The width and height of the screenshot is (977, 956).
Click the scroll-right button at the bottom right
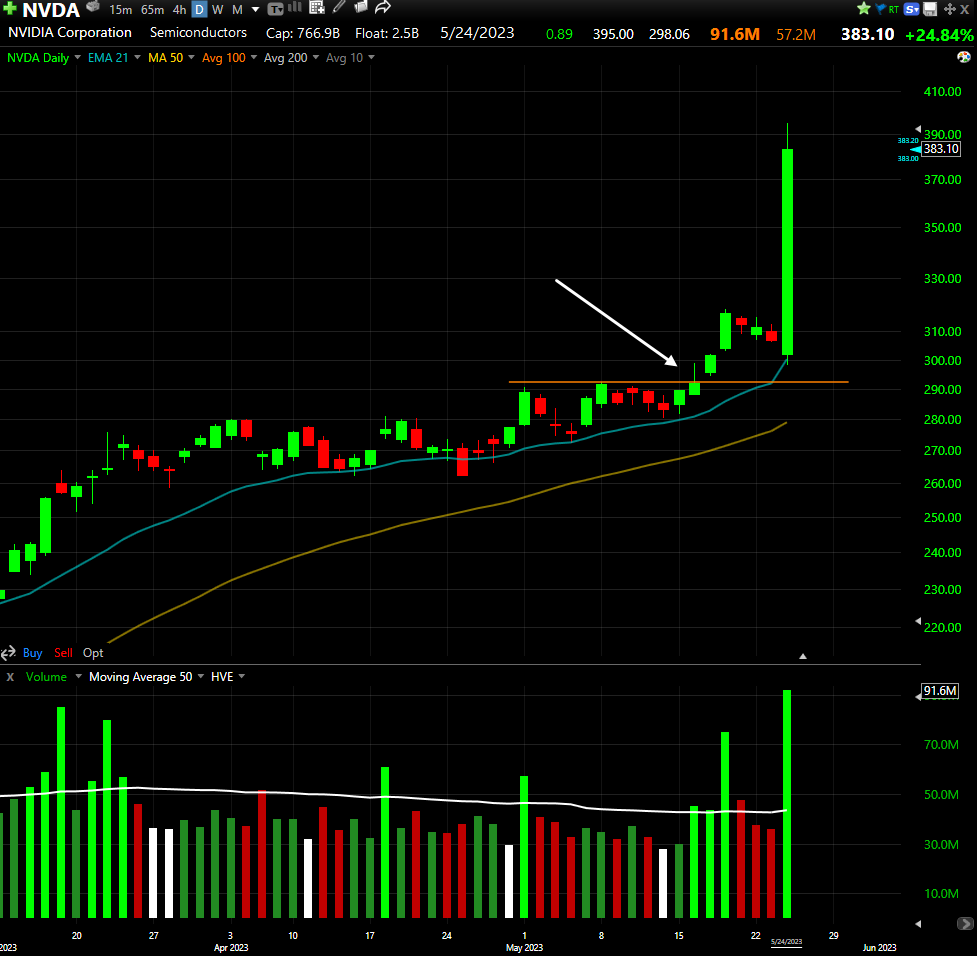point(965,924)
